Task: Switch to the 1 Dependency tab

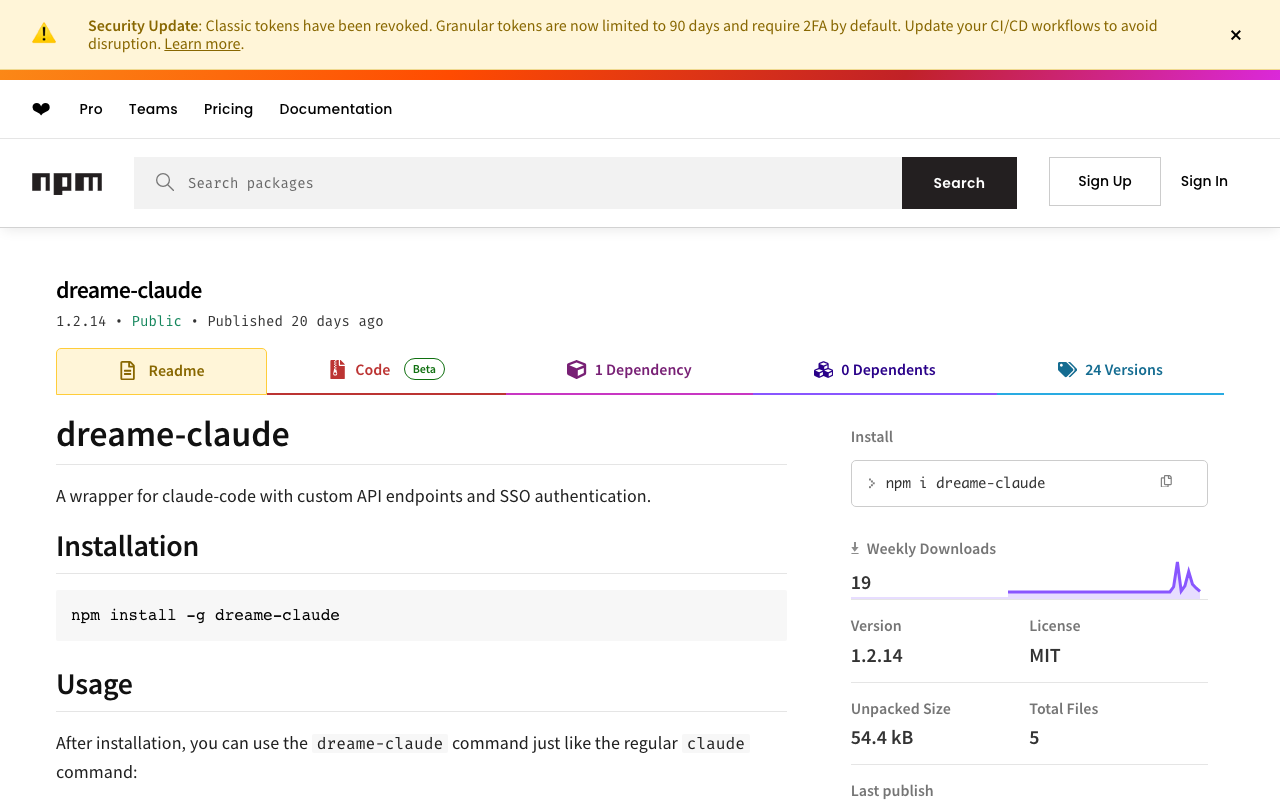Action: pyautogui.click(x=642, y=370)
